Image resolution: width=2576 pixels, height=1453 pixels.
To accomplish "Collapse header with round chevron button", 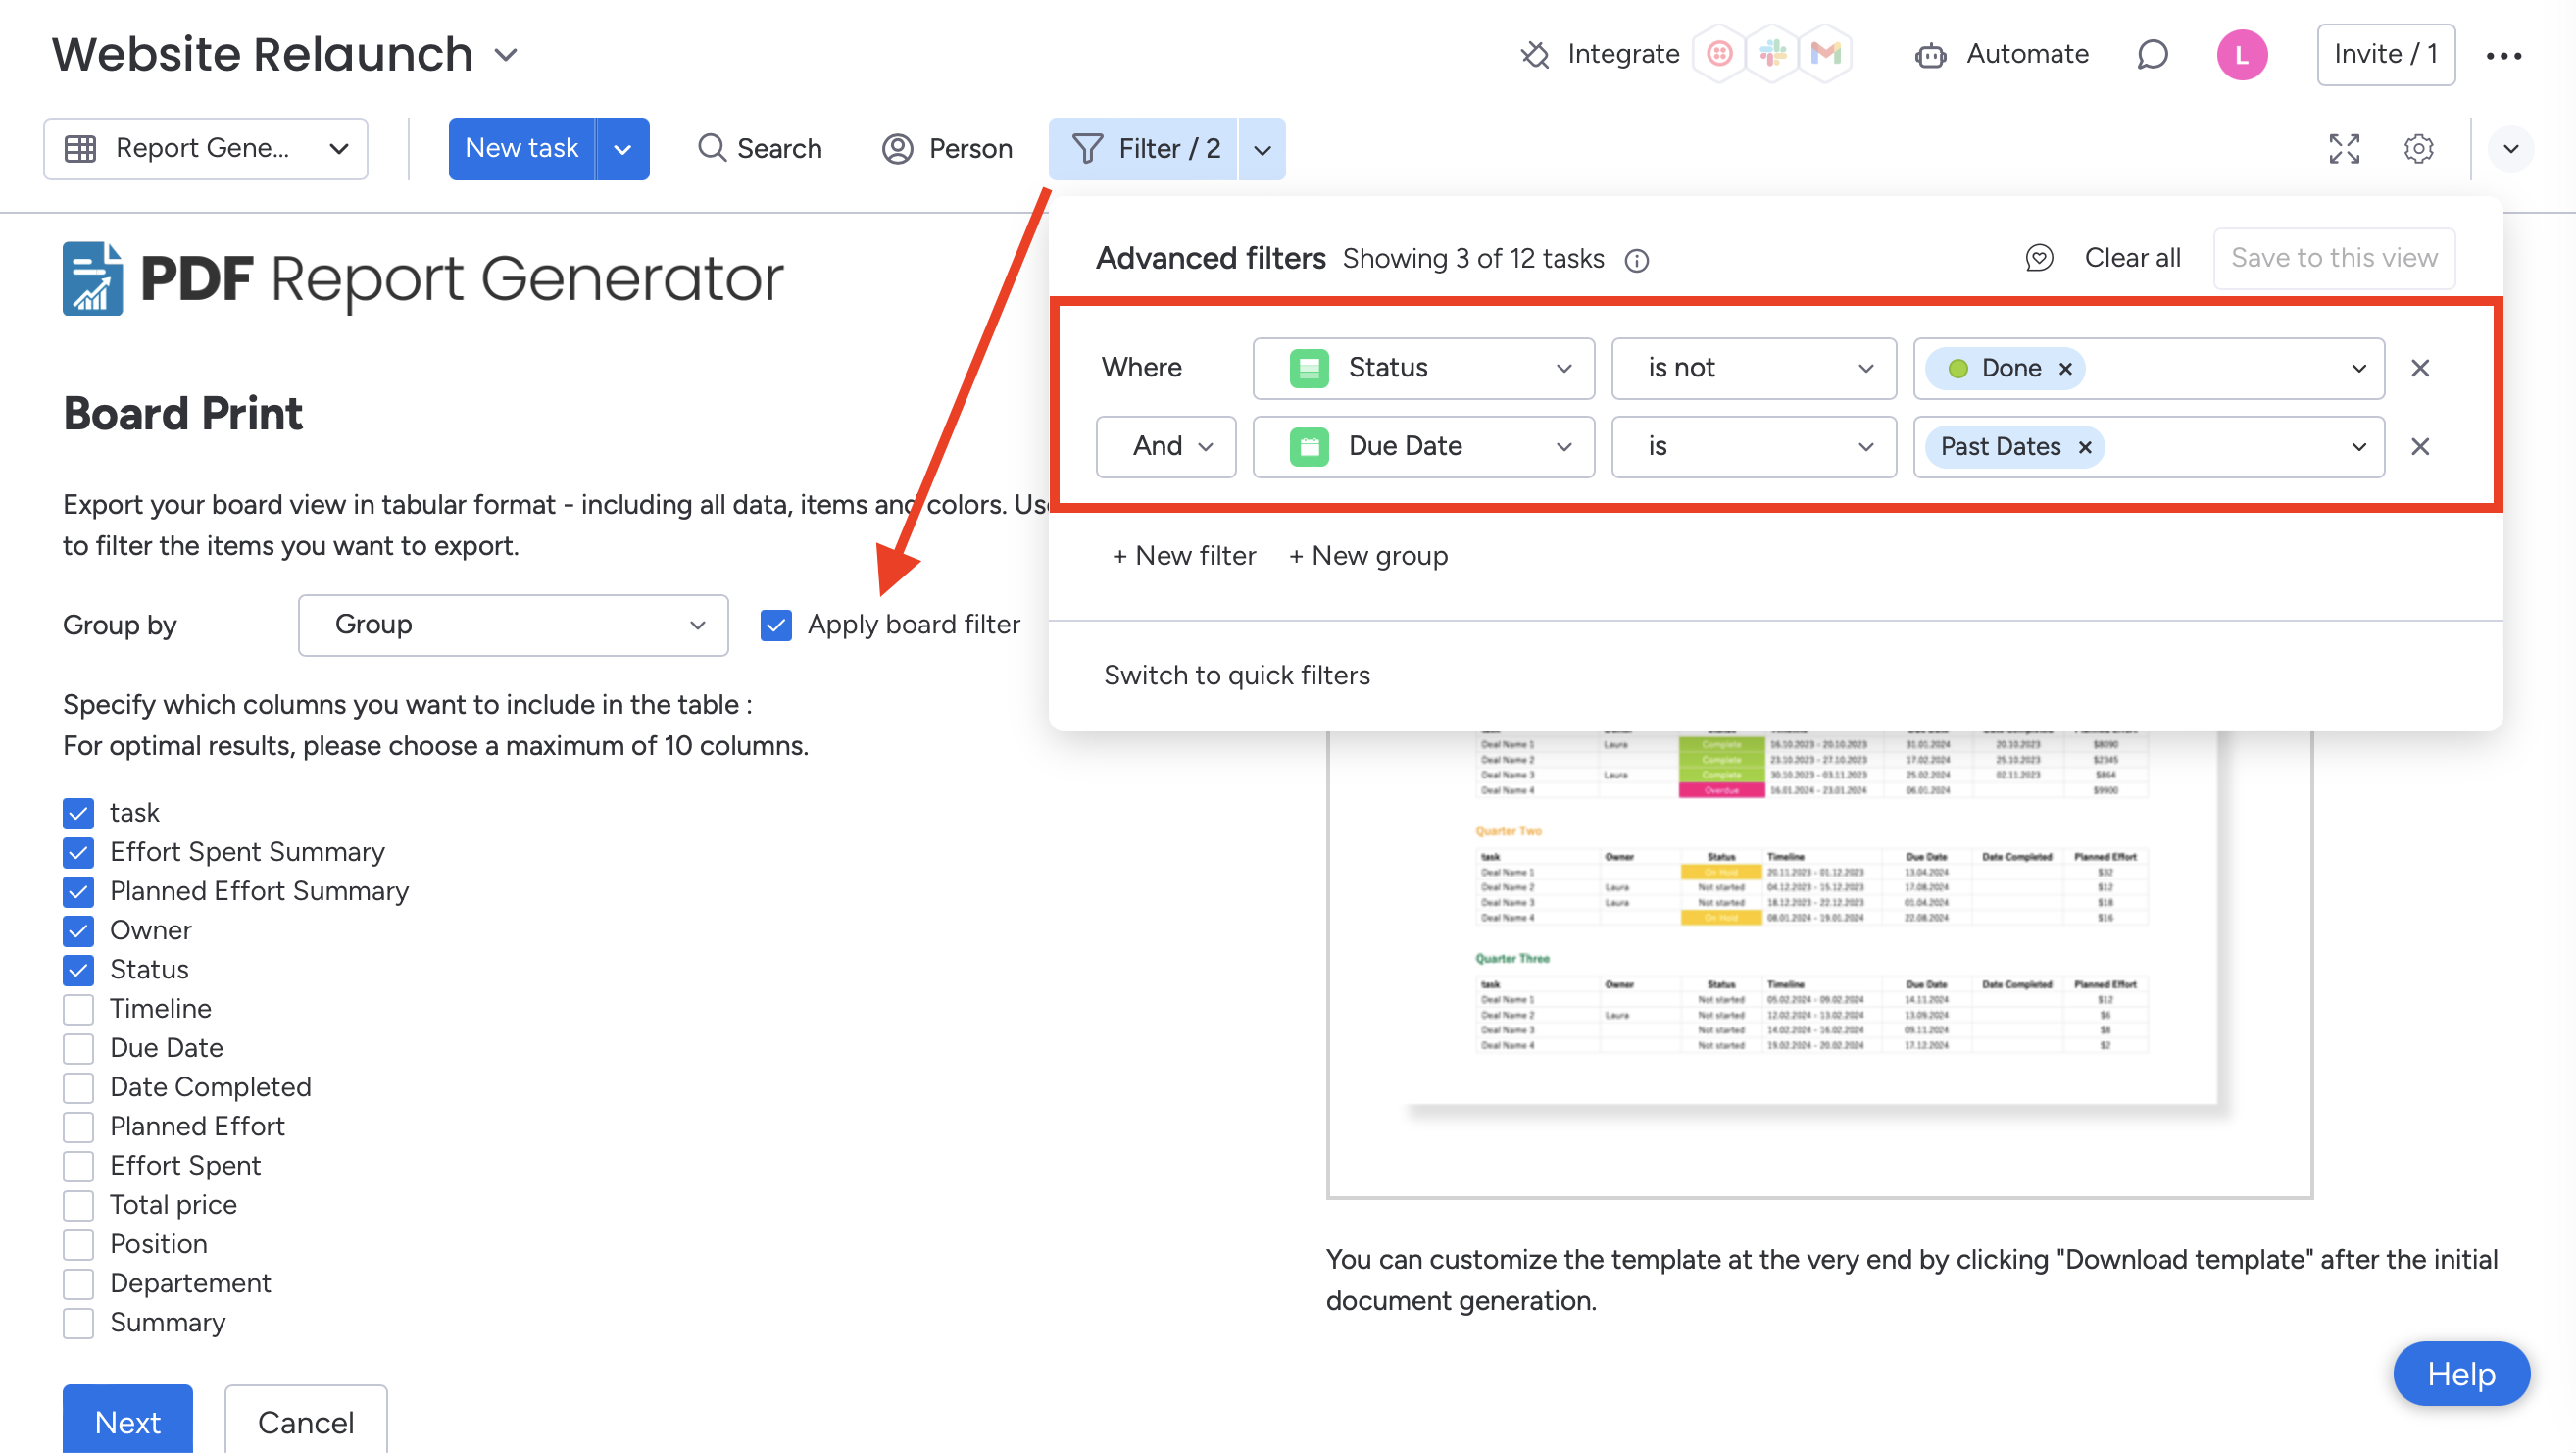I will click(x=2511, y=149).
